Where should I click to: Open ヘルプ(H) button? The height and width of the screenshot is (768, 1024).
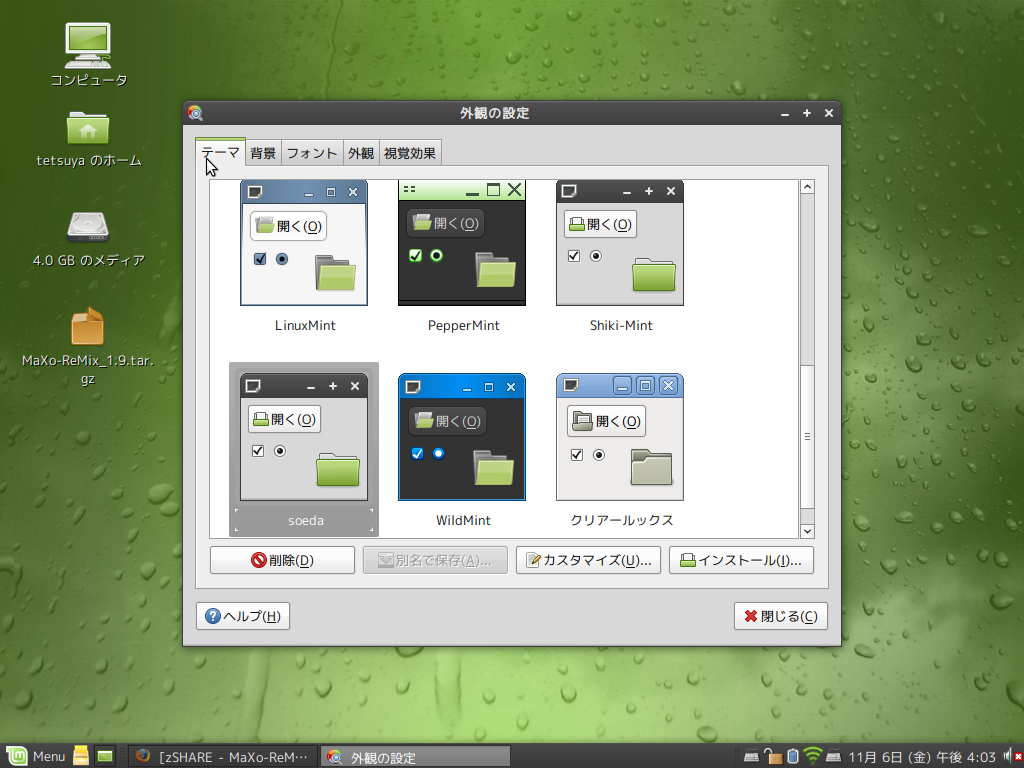click(243, 616)
